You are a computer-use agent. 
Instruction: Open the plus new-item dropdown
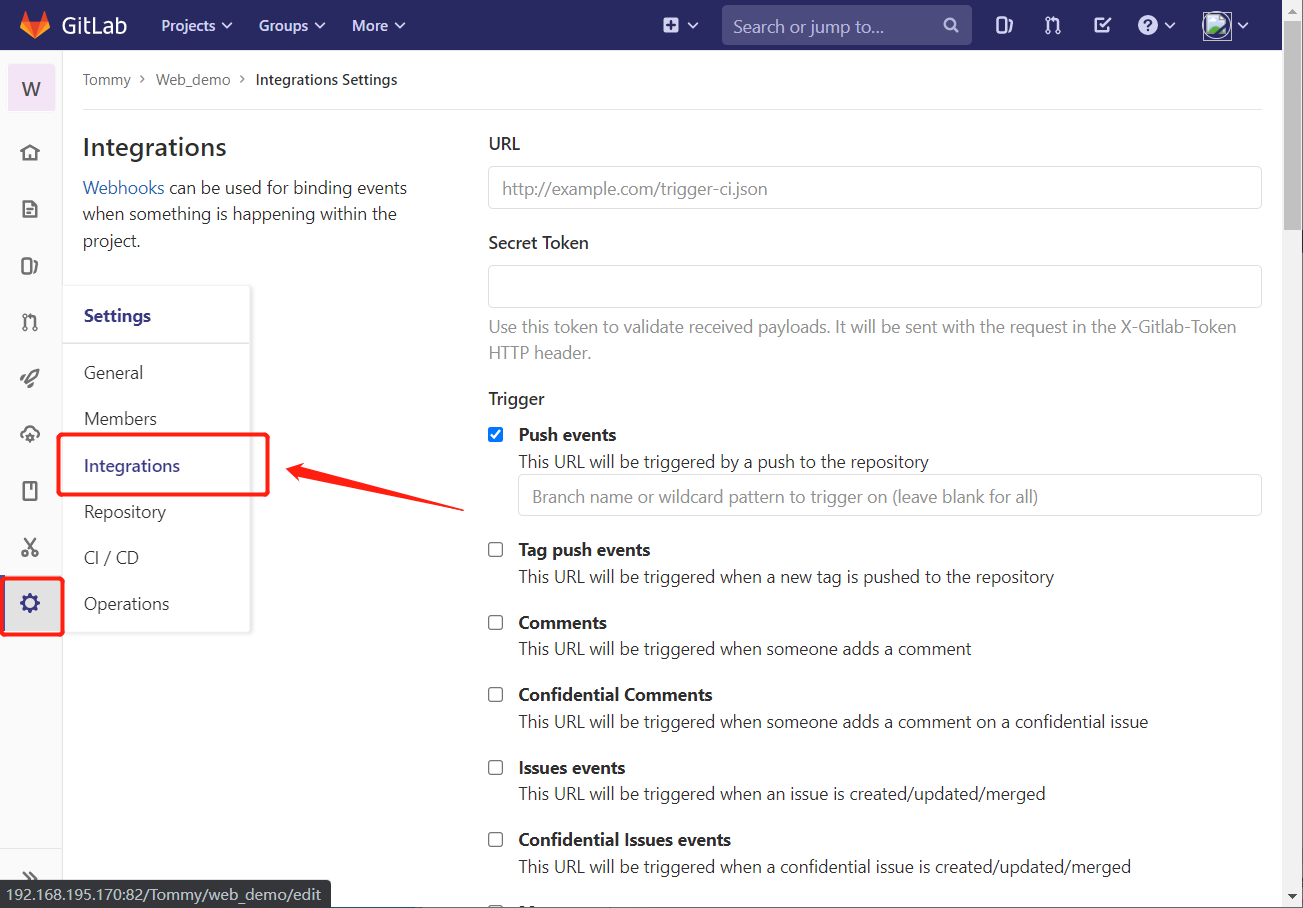coord(680,26)
